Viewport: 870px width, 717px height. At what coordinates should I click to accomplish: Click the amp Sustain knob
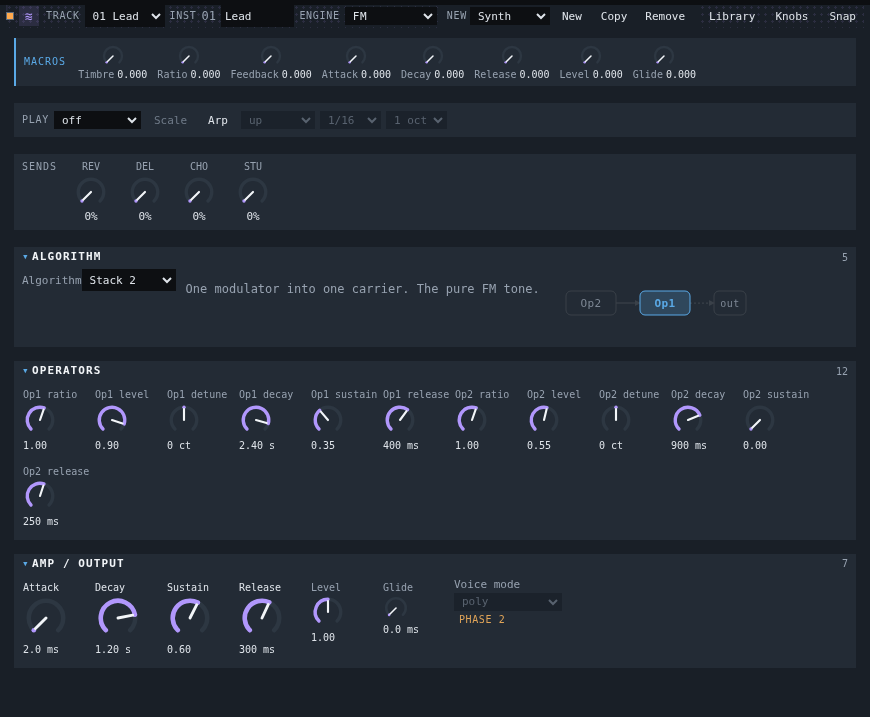click(x=189, y=617)
